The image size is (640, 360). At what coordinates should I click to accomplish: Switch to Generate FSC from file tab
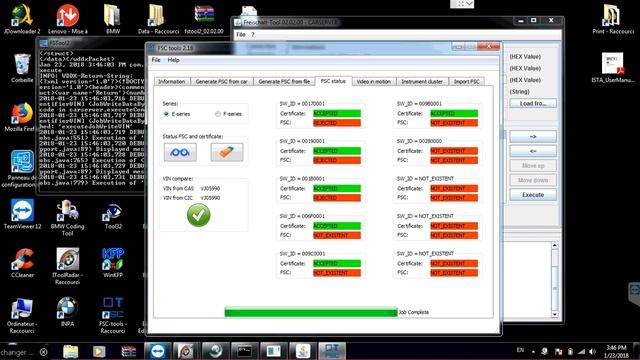coord(284,81)
